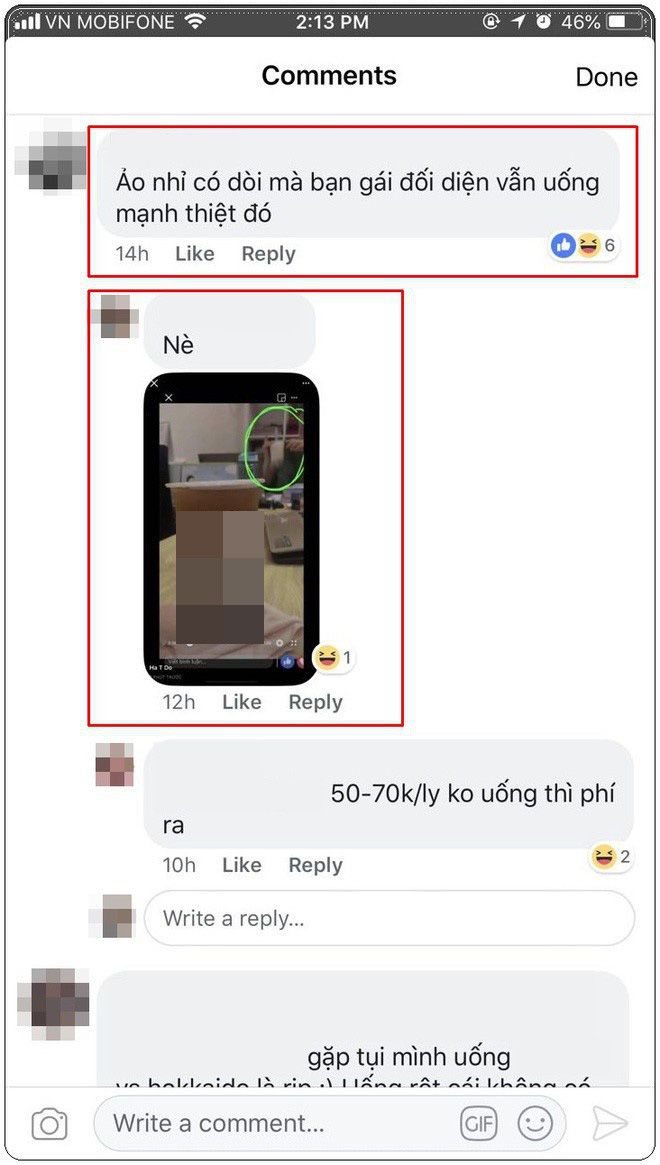The width and height of the screenshot is (660, 1165).
Task: Tap the send arrow icon
Action: coord(610,1123)
